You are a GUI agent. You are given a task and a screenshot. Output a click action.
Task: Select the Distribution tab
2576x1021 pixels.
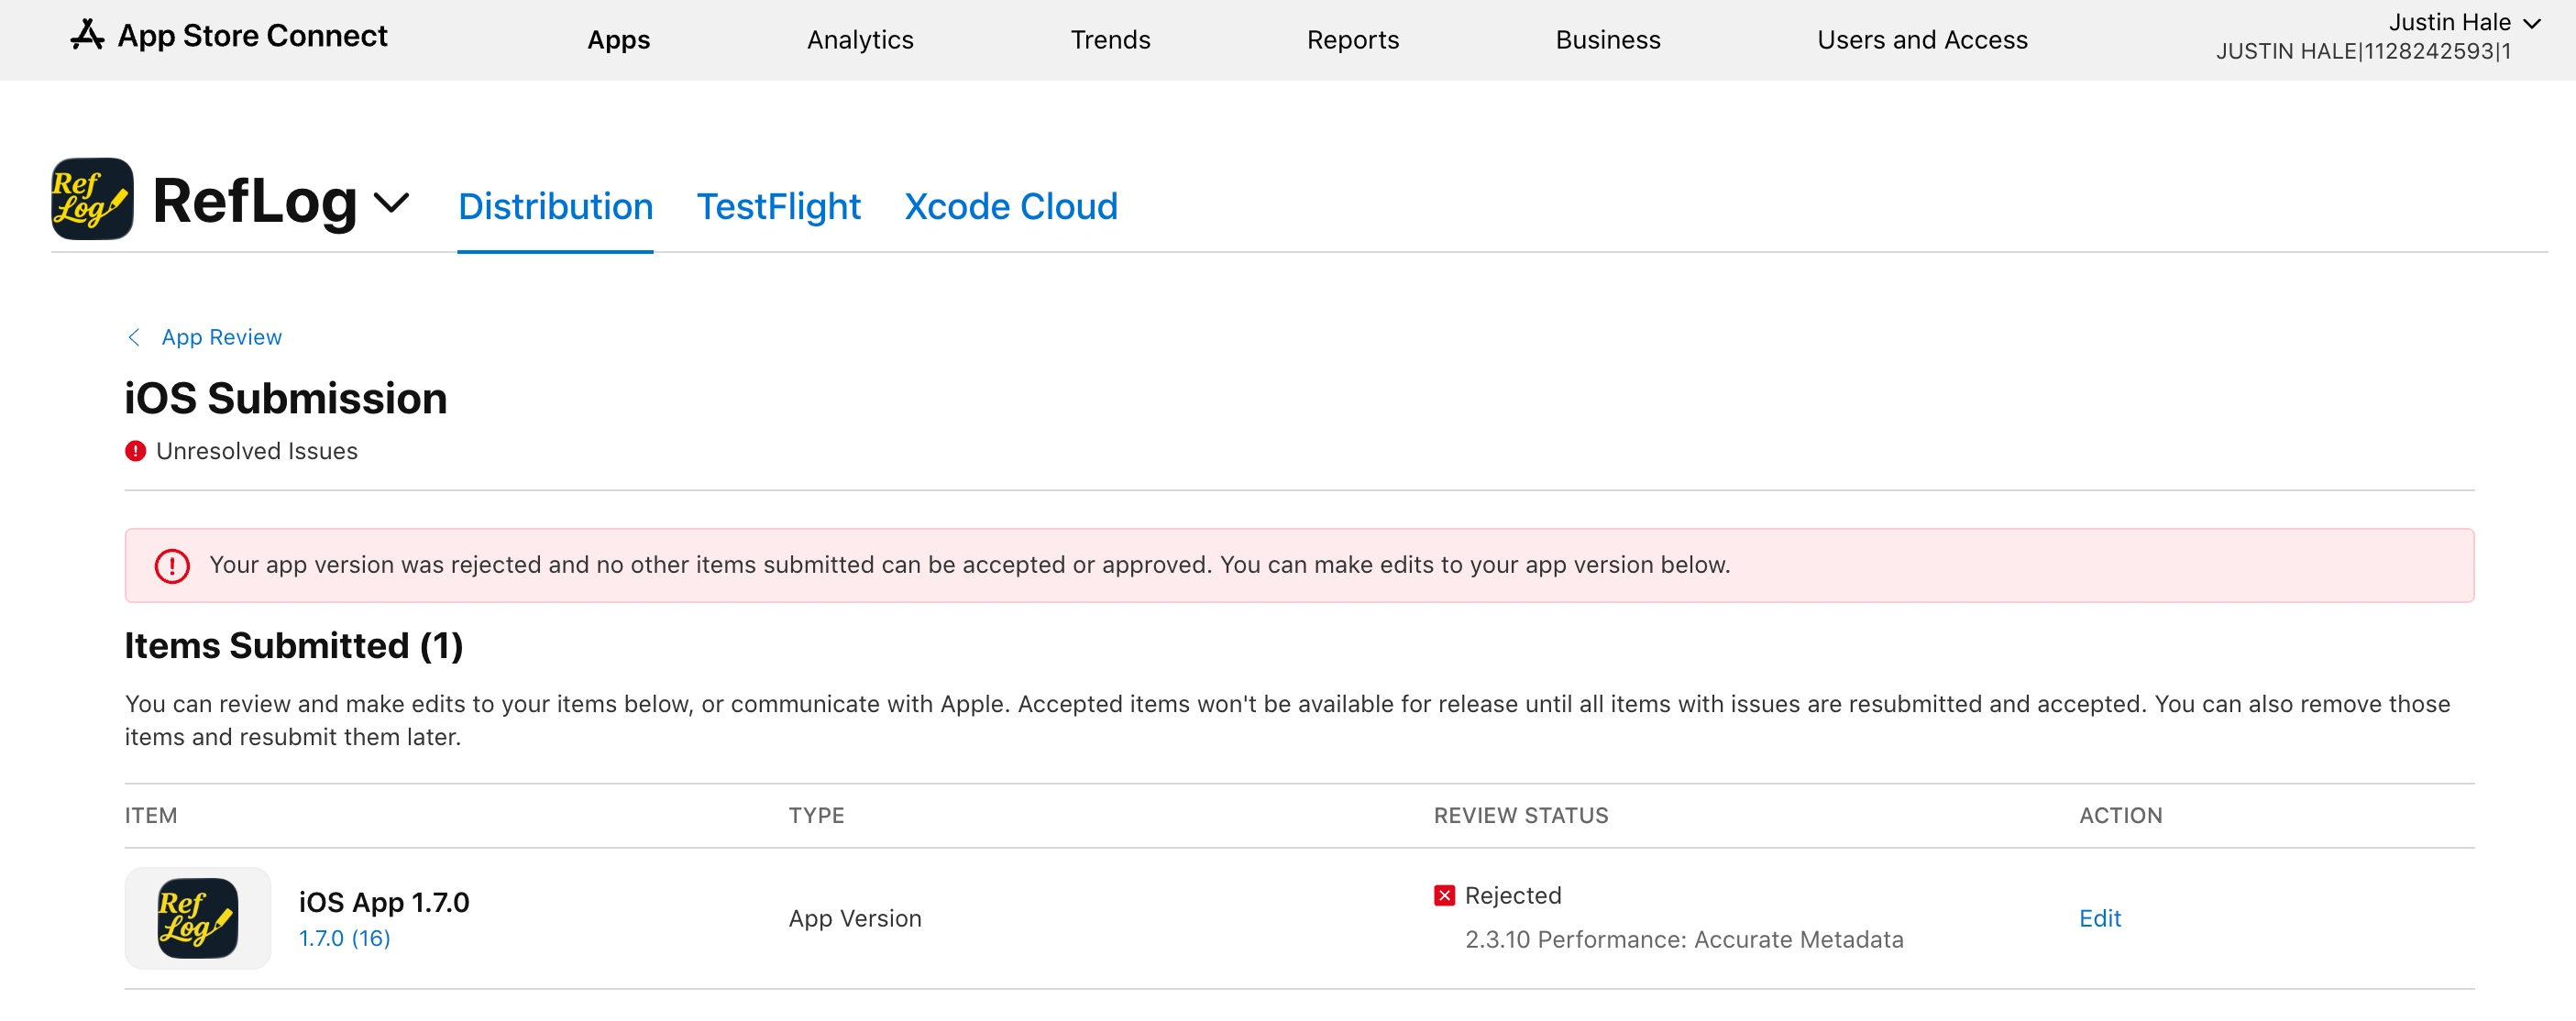coord(555,206)
